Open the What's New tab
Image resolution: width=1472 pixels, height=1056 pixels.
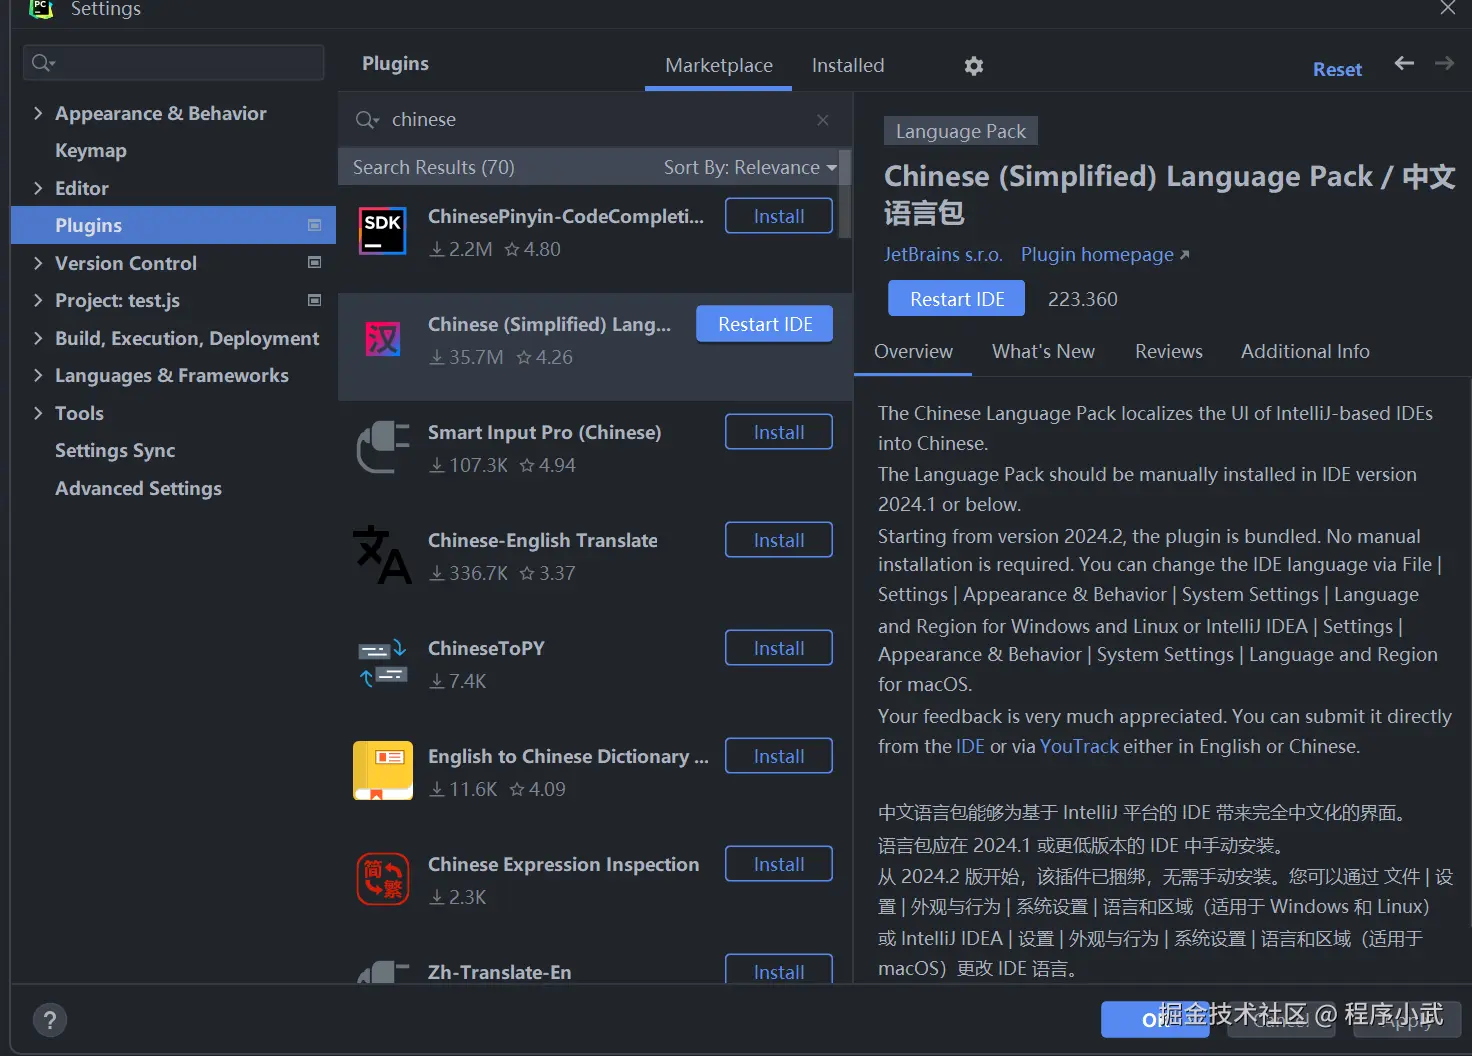tap(1043, 351)
